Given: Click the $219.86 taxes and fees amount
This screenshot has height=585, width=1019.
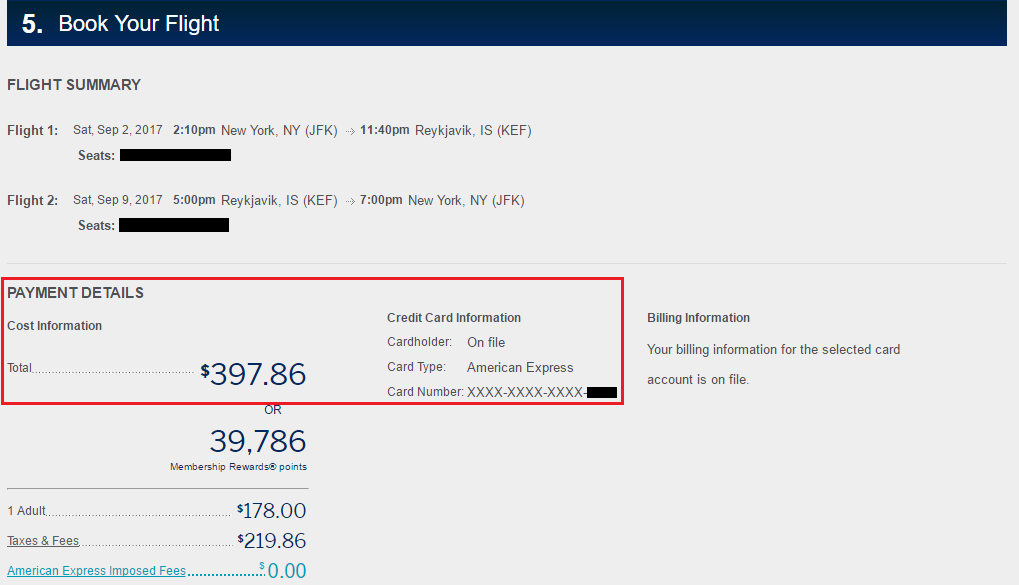Looking at the screenshot, I should pyautogui.click(x=272, y=541).
